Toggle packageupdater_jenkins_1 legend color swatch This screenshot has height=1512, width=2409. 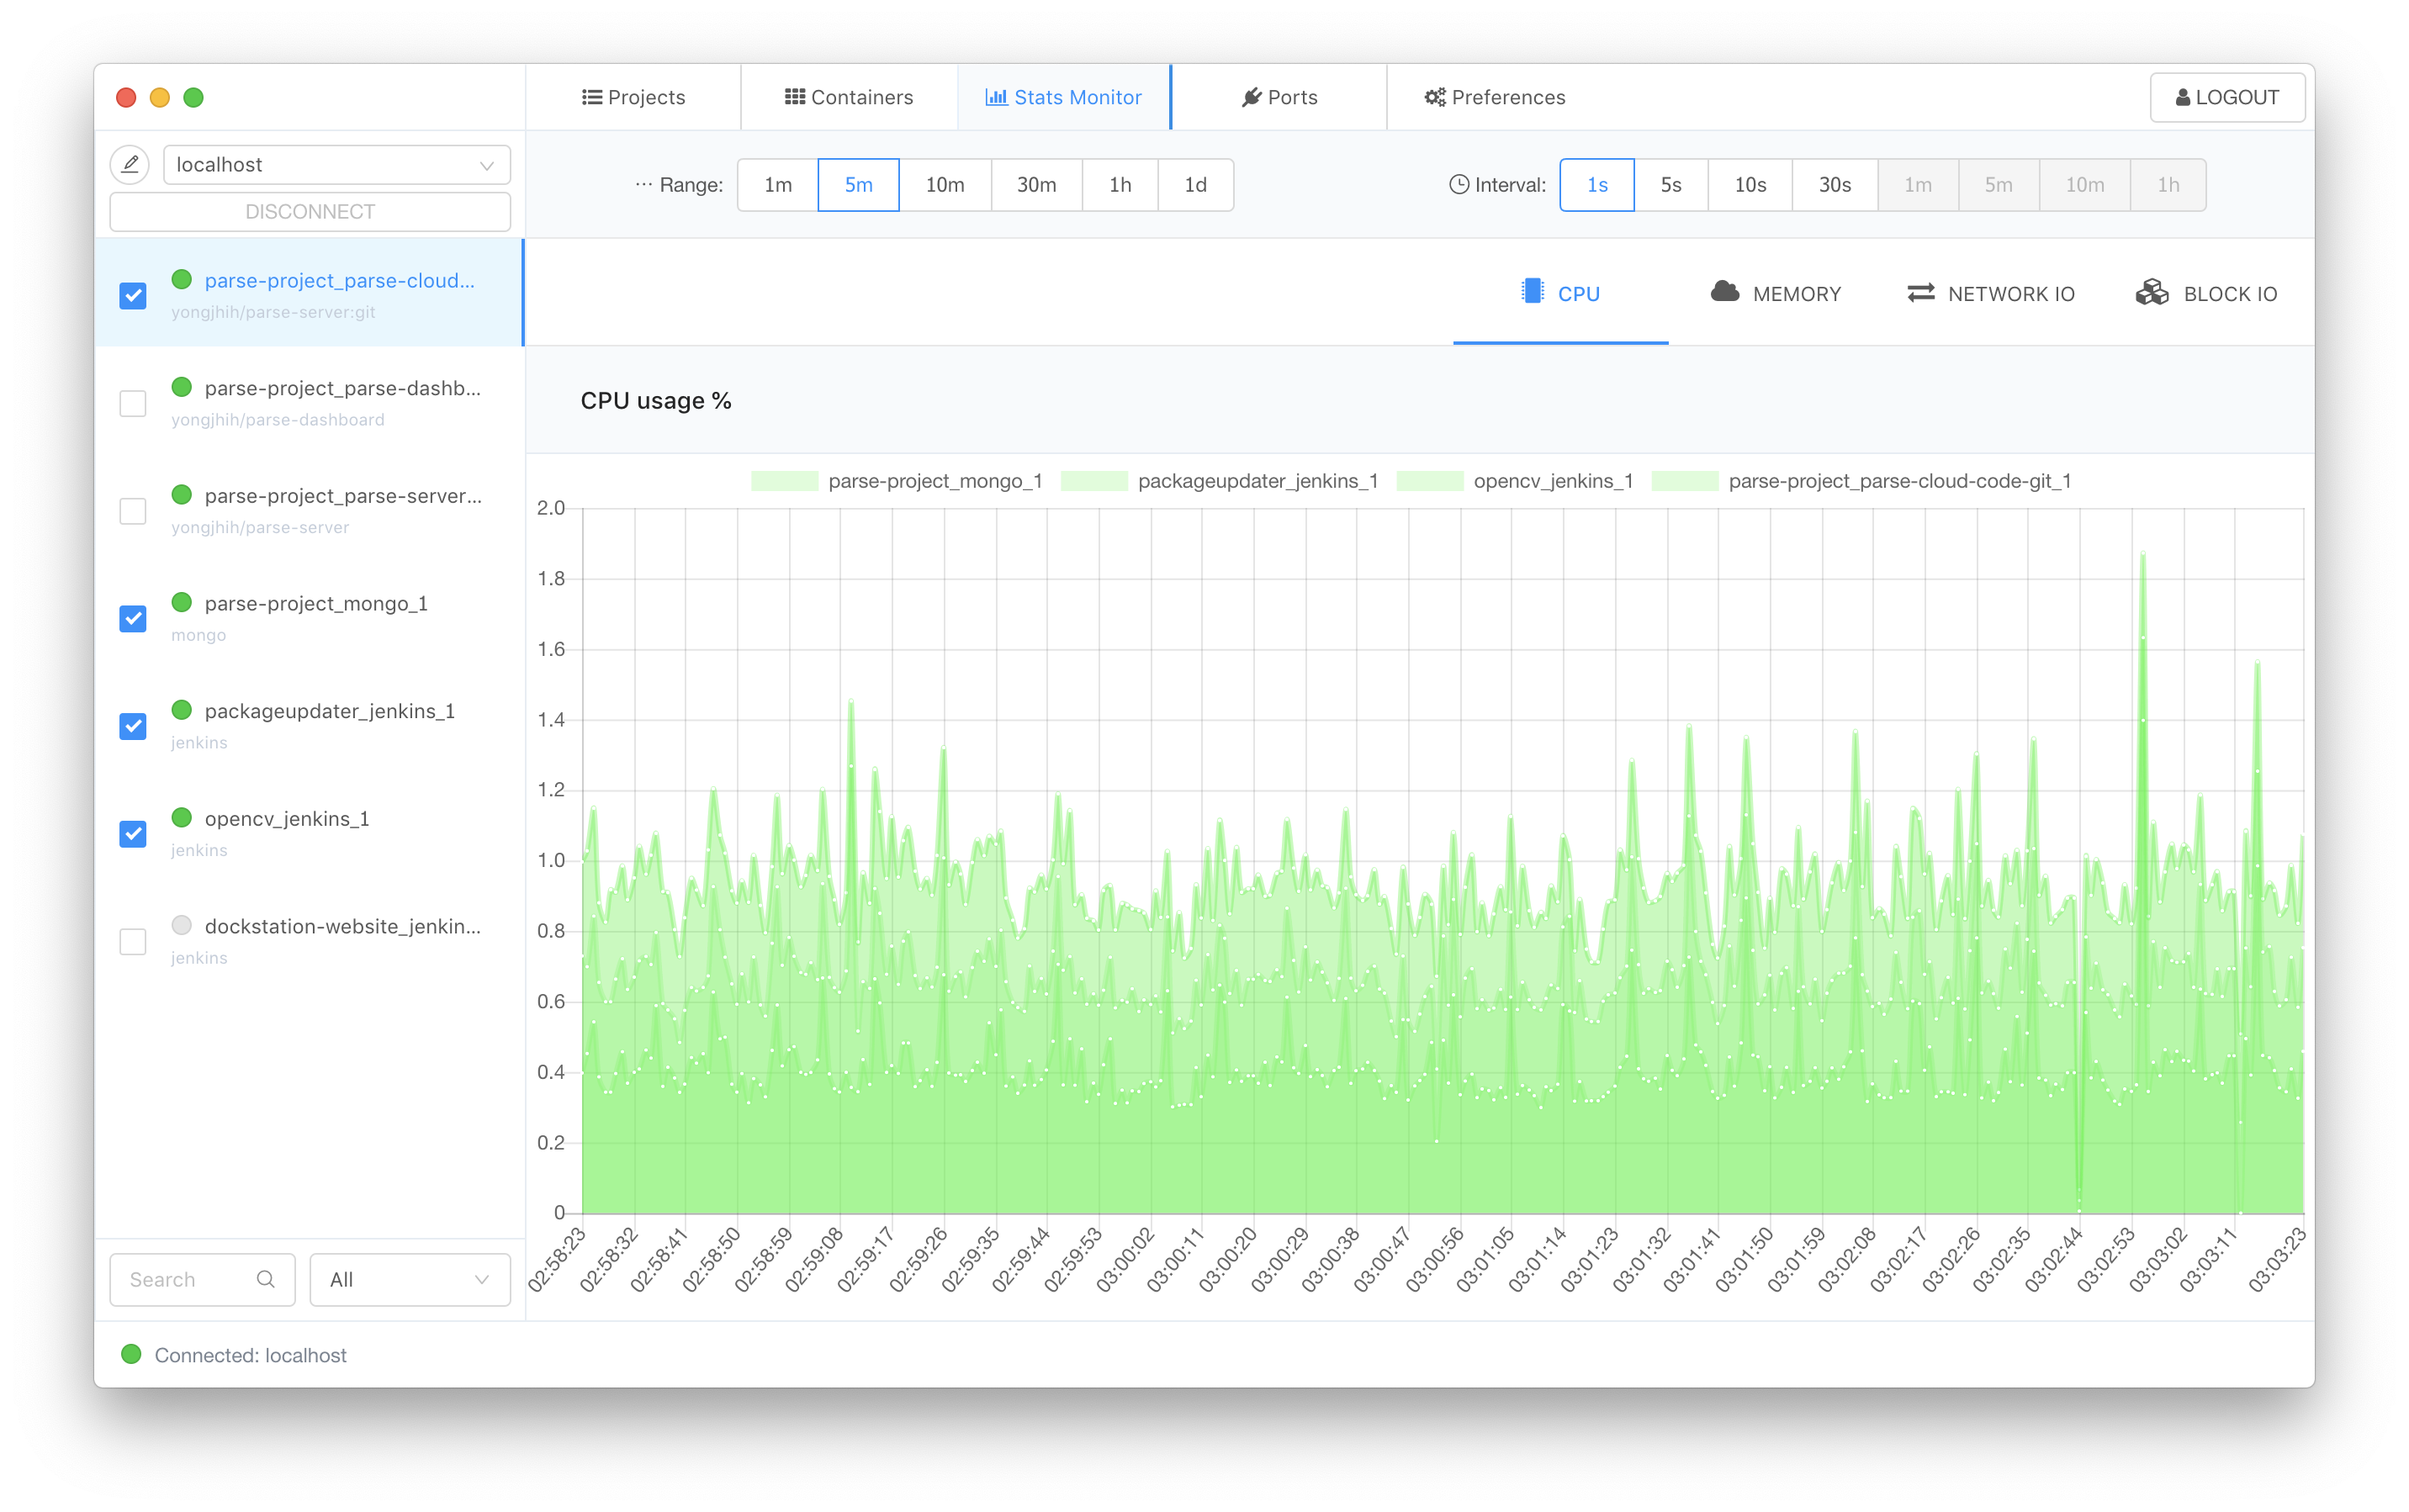pos(1094,481)
